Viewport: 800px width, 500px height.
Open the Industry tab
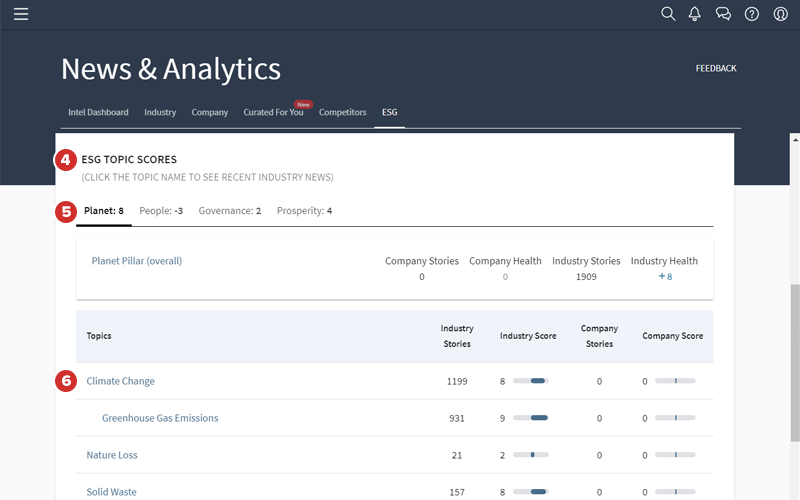tap(160, 113)
